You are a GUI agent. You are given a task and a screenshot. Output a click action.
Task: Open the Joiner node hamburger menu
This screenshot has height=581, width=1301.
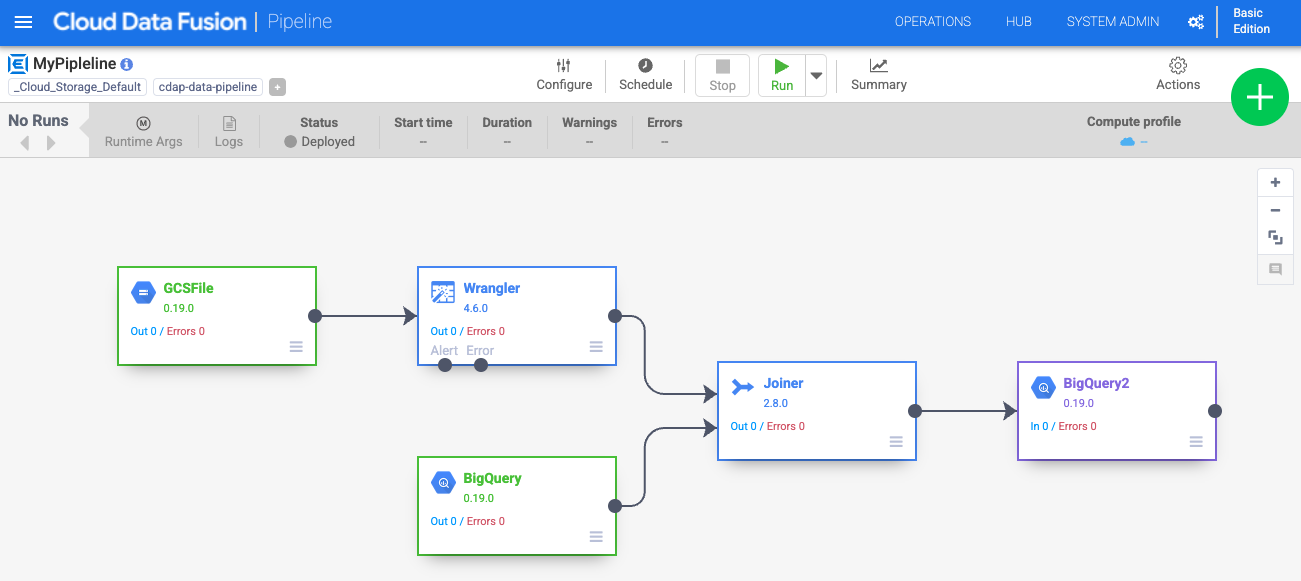coord(896,442)
